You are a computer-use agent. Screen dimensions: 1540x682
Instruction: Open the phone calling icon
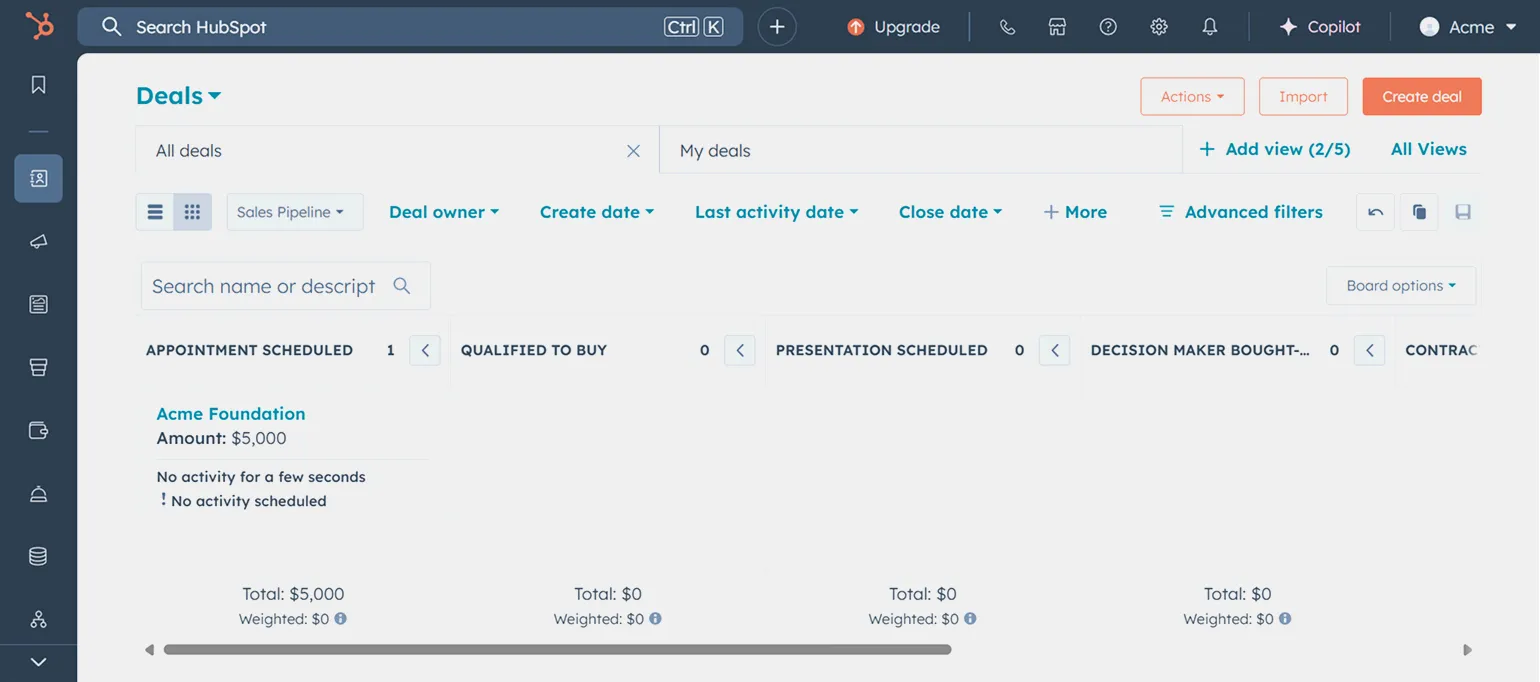click(1007, 27)
